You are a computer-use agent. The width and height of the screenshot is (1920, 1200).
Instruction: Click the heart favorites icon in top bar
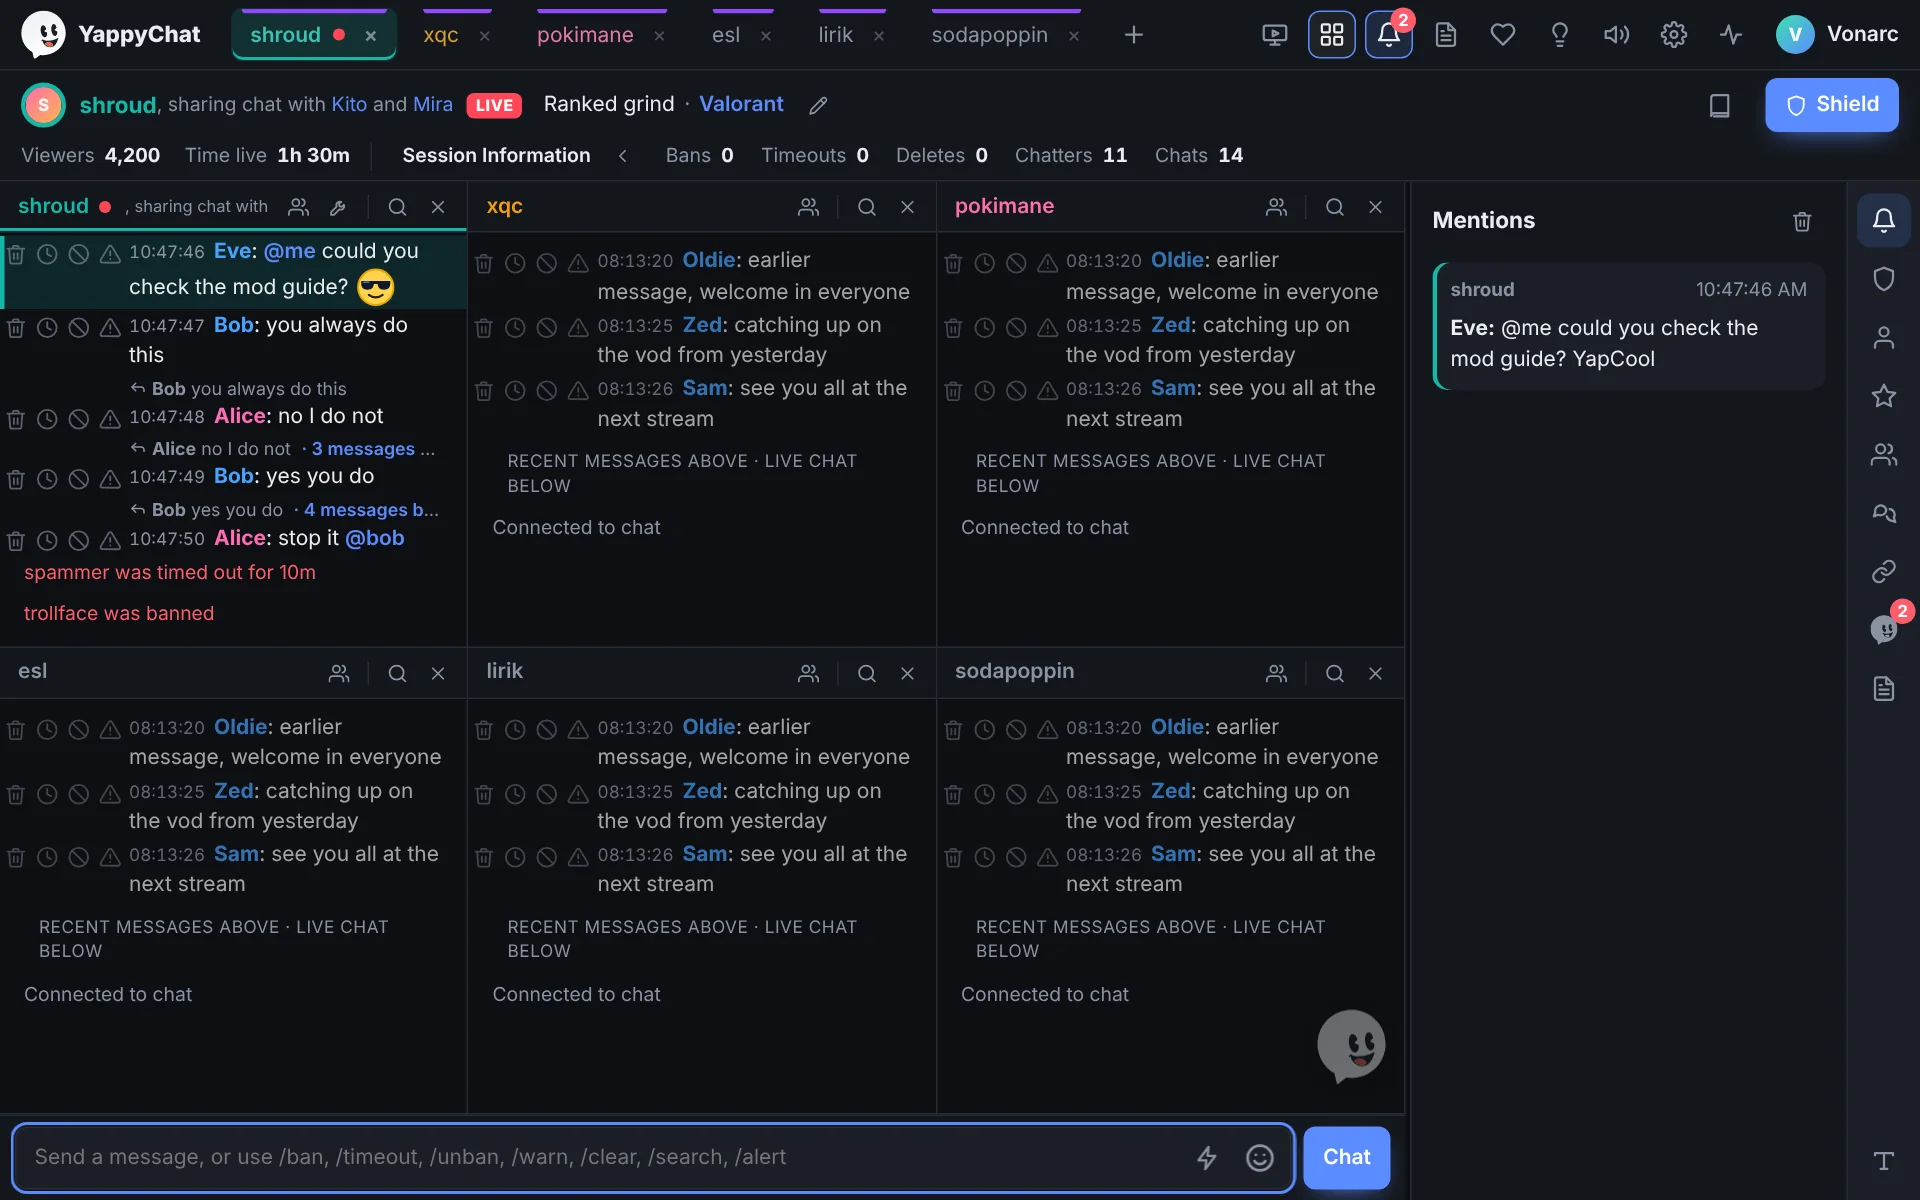click(x=1502, y=35)
